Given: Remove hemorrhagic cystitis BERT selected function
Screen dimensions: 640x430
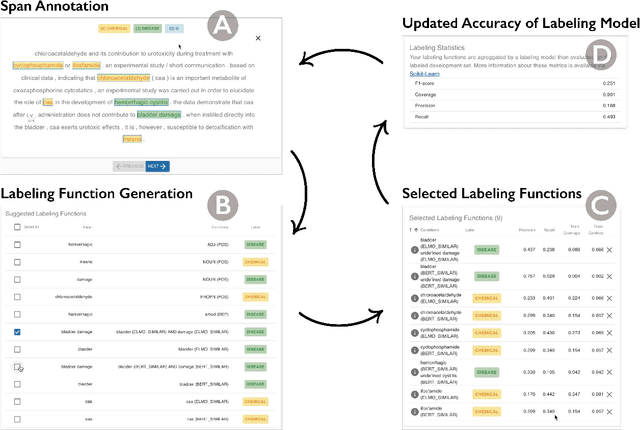Looking at the screenshot, I should coord(609,372).
